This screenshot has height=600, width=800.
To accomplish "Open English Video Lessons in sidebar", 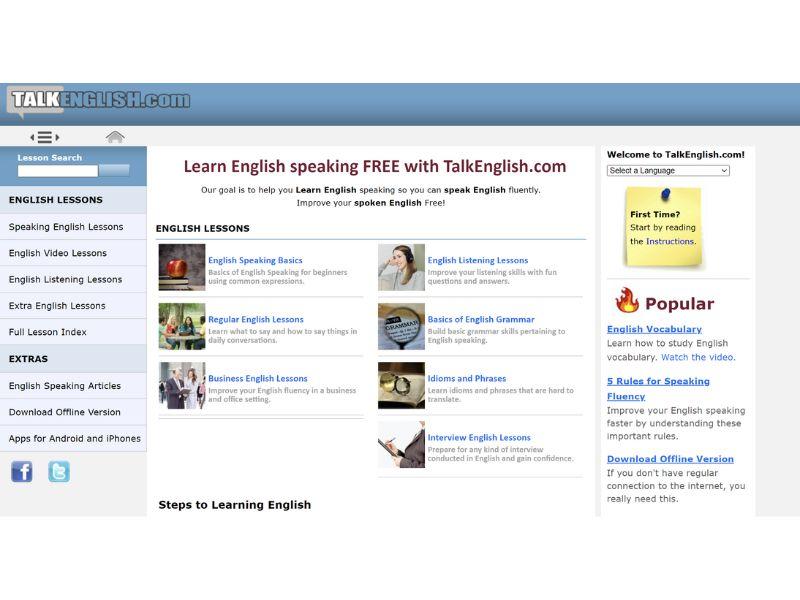I will coord(73,253).
